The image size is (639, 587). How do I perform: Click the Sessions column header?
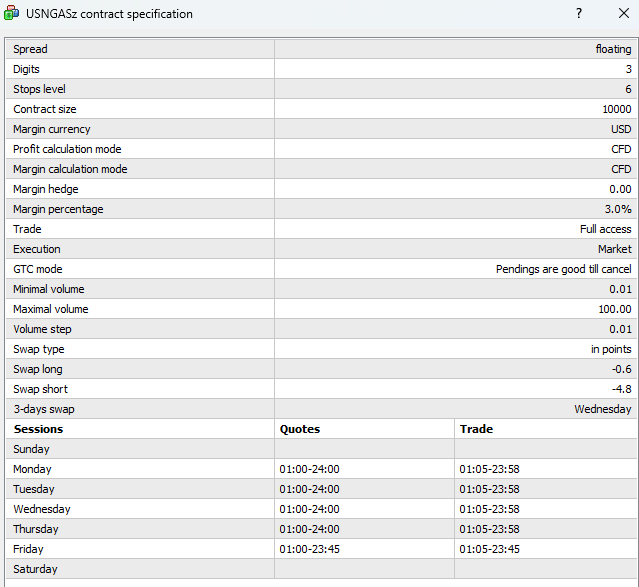(38, 429)
